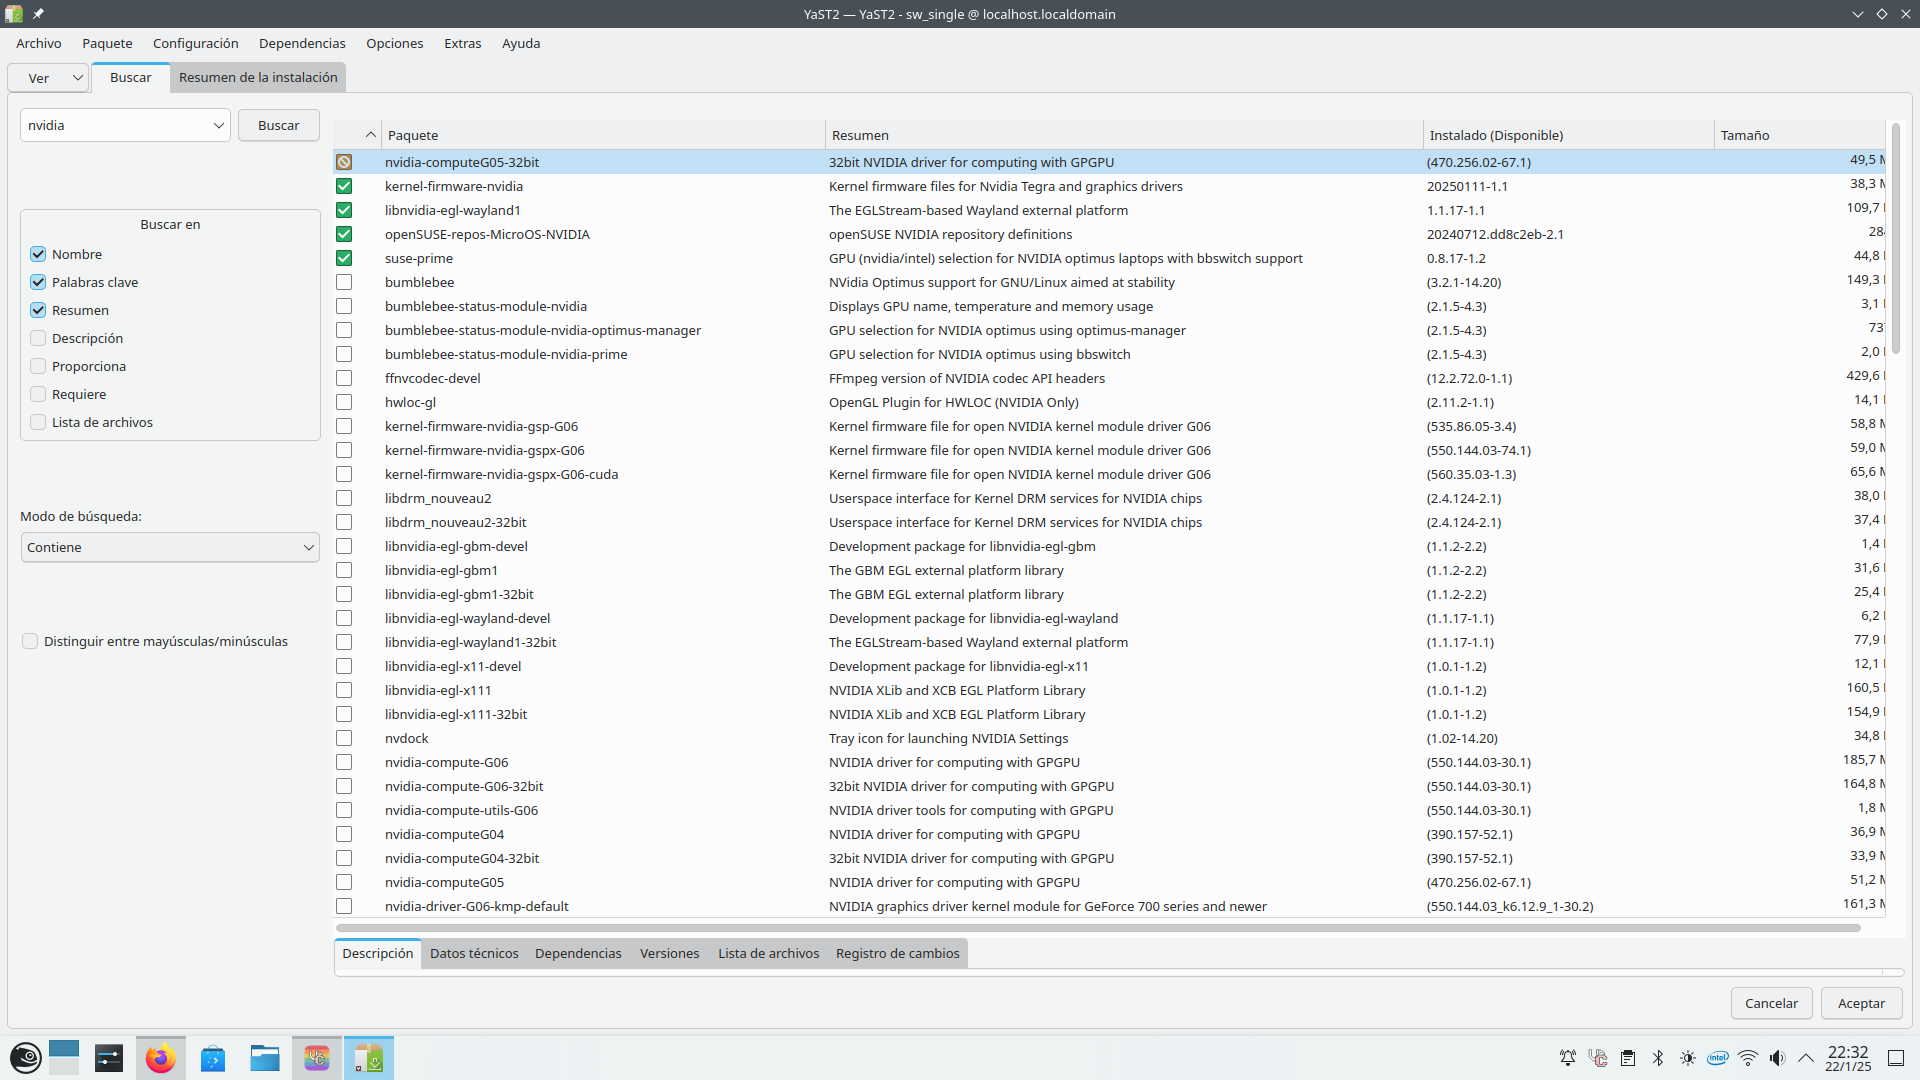Click the taboo status icon for nvidia-computeG05-32bit
The height and width of the screenshot is (1080, 1920).
coord(344,162)
